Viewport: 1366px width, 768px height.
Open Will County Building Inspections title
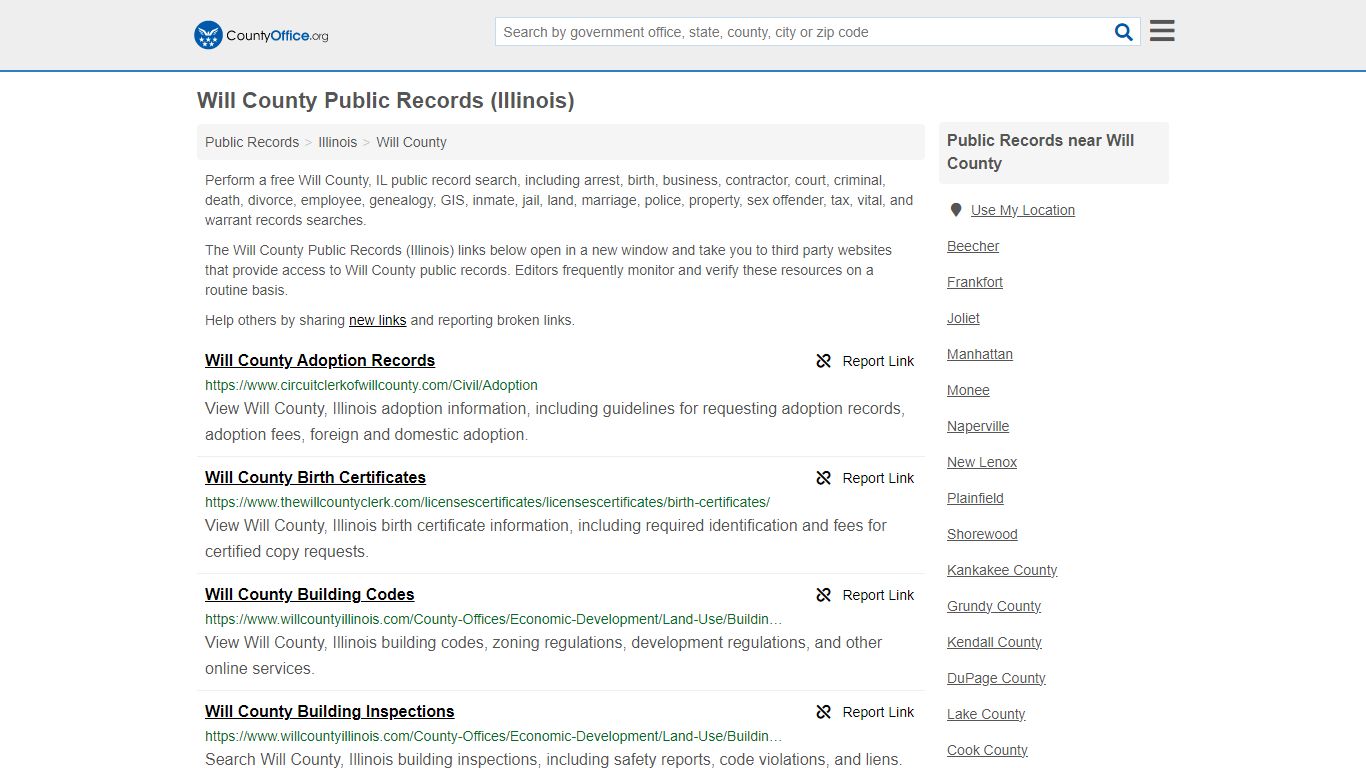pos(330,711)
